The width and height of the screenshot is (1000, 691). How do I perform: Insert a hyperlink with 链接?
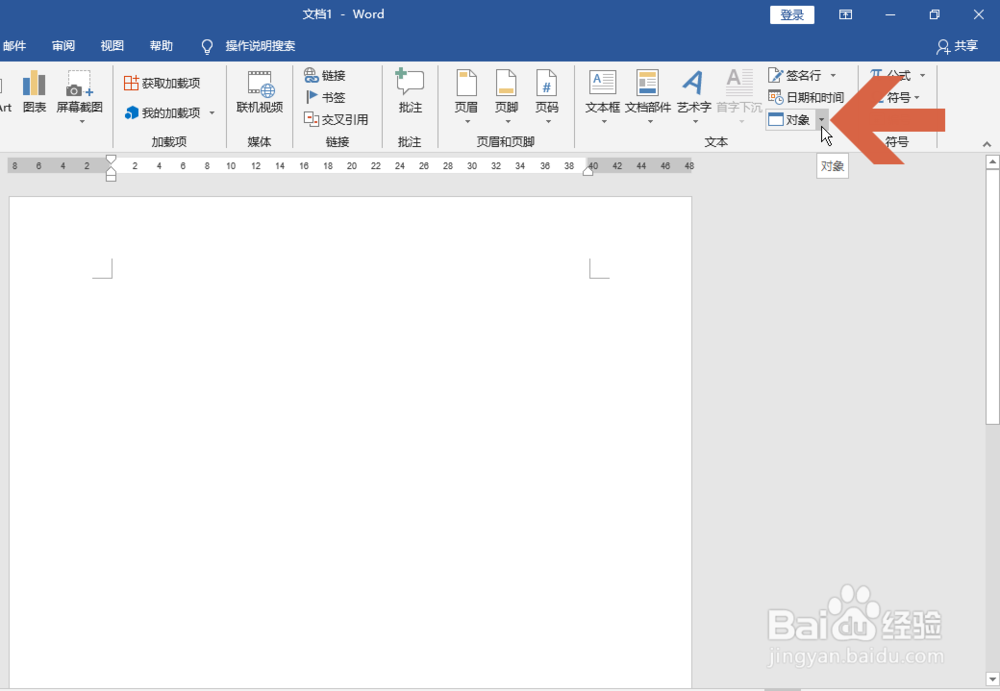[325, 75]
